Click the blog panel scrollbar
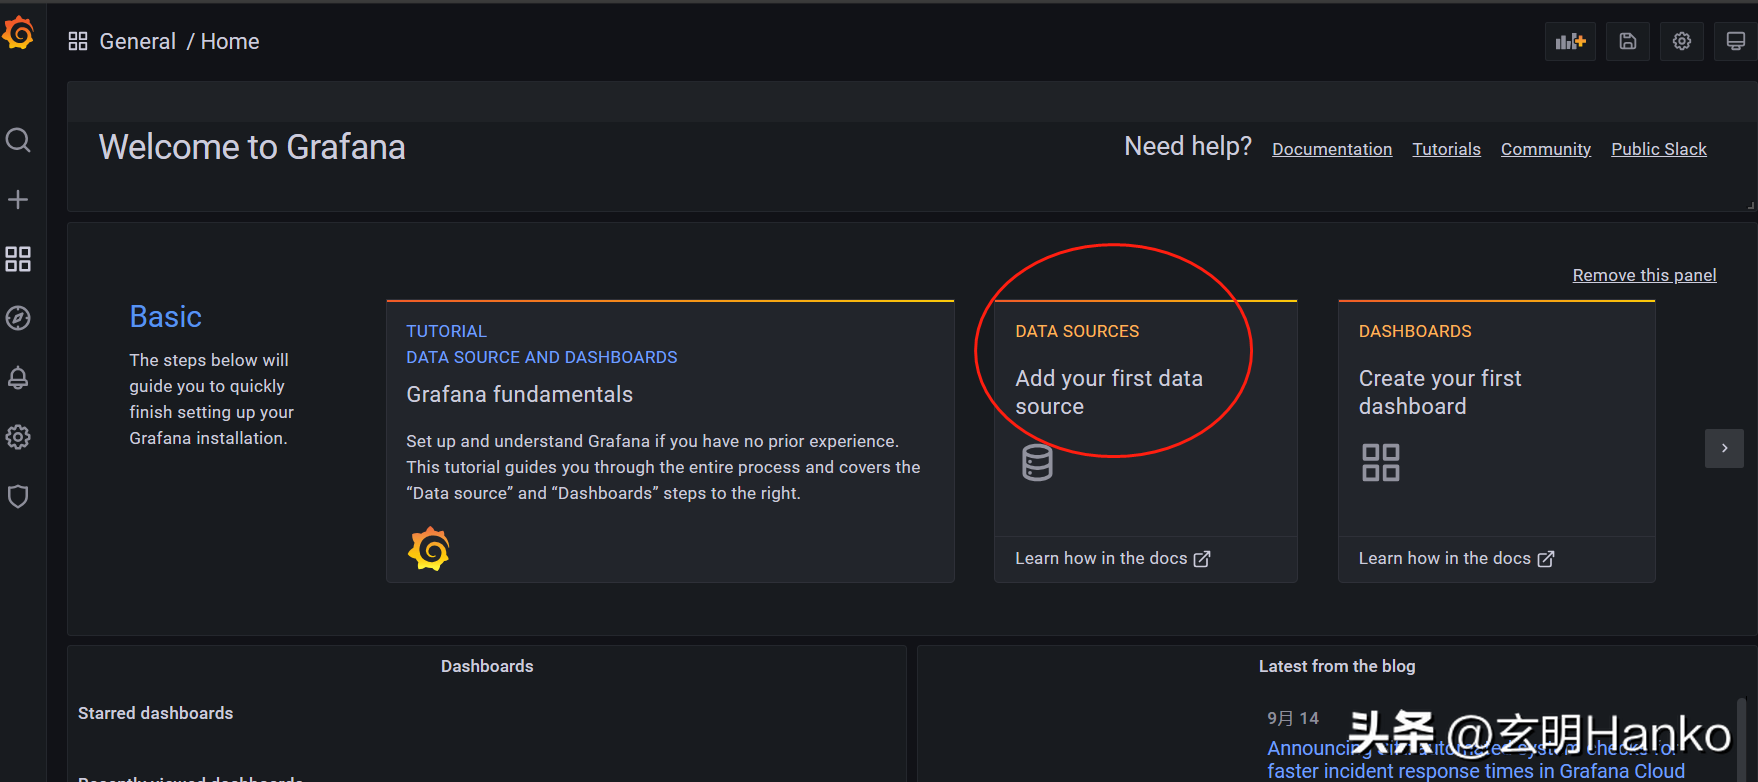1758x782 pixels. click(1741, 740)
